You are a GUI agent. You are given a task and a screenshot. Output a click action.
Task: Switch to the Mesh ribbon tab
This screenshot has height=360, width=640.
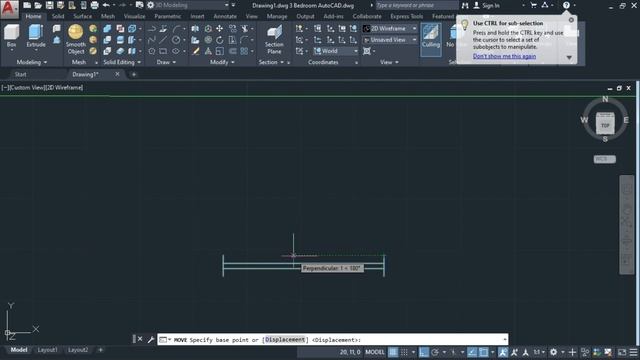[108, 16]
